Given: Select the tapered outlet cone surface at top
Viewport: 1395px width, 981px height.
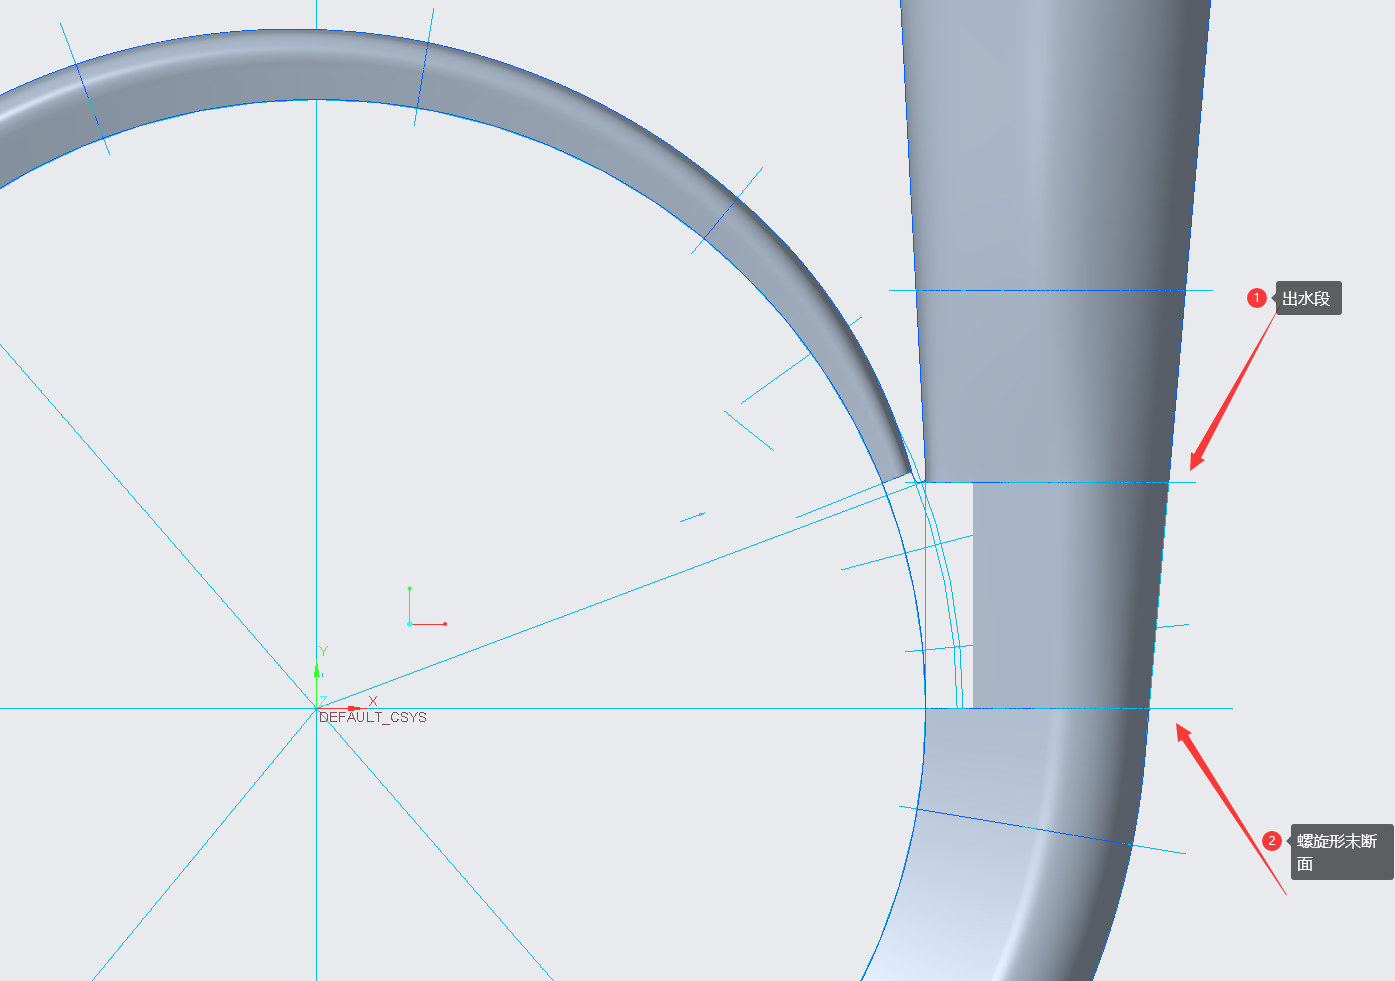Looking at the screenshot, I should [x=1050, y=150].
